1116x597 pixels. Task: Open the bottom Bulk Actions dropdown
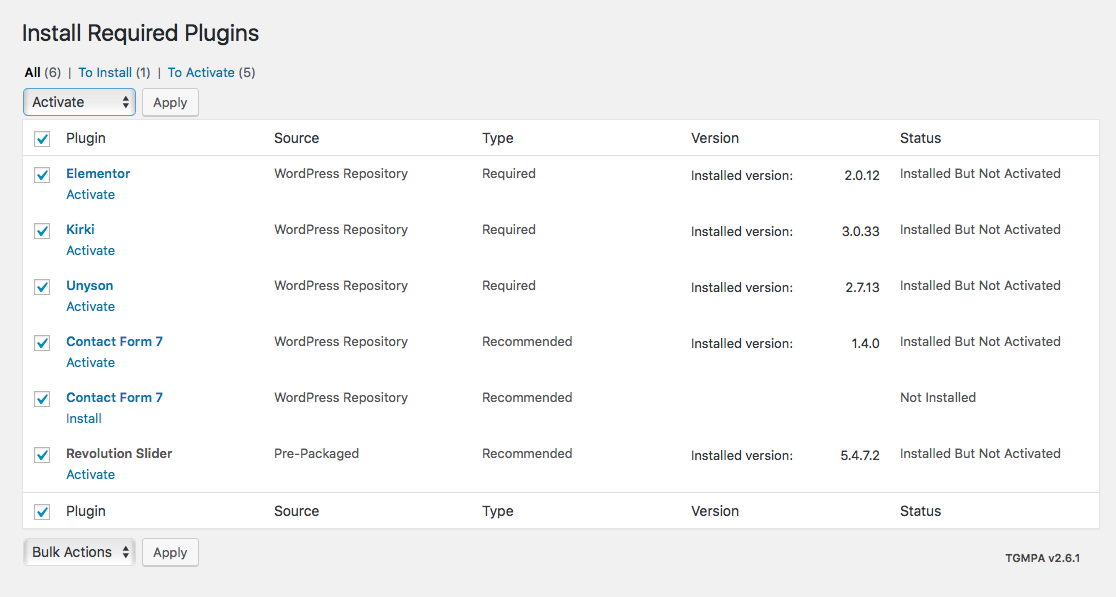pyautogui.click(x=79, y=552)
